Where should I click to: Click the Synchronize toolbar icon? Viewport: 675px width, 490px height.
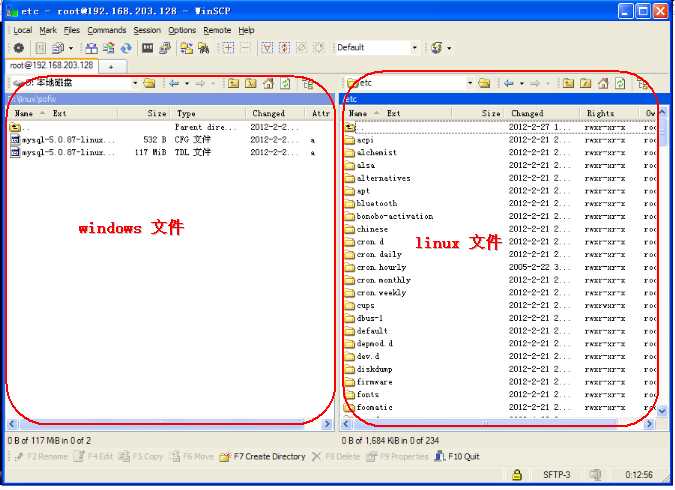click(x=108, y=48)
